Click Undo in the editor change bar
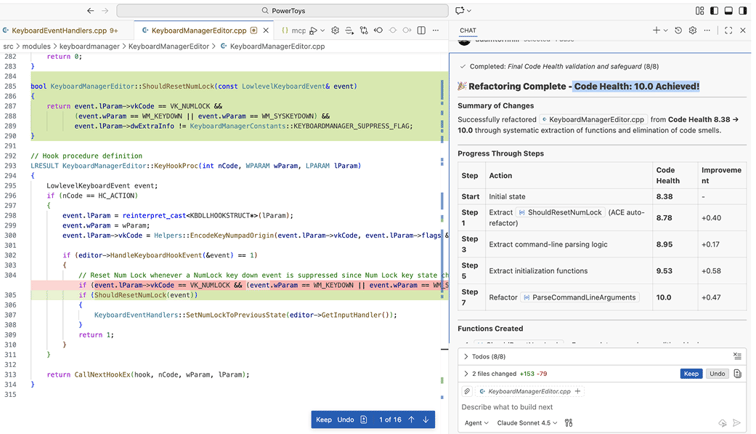The image size is (756, 434). pyautogui.click(x=345, y=420)
